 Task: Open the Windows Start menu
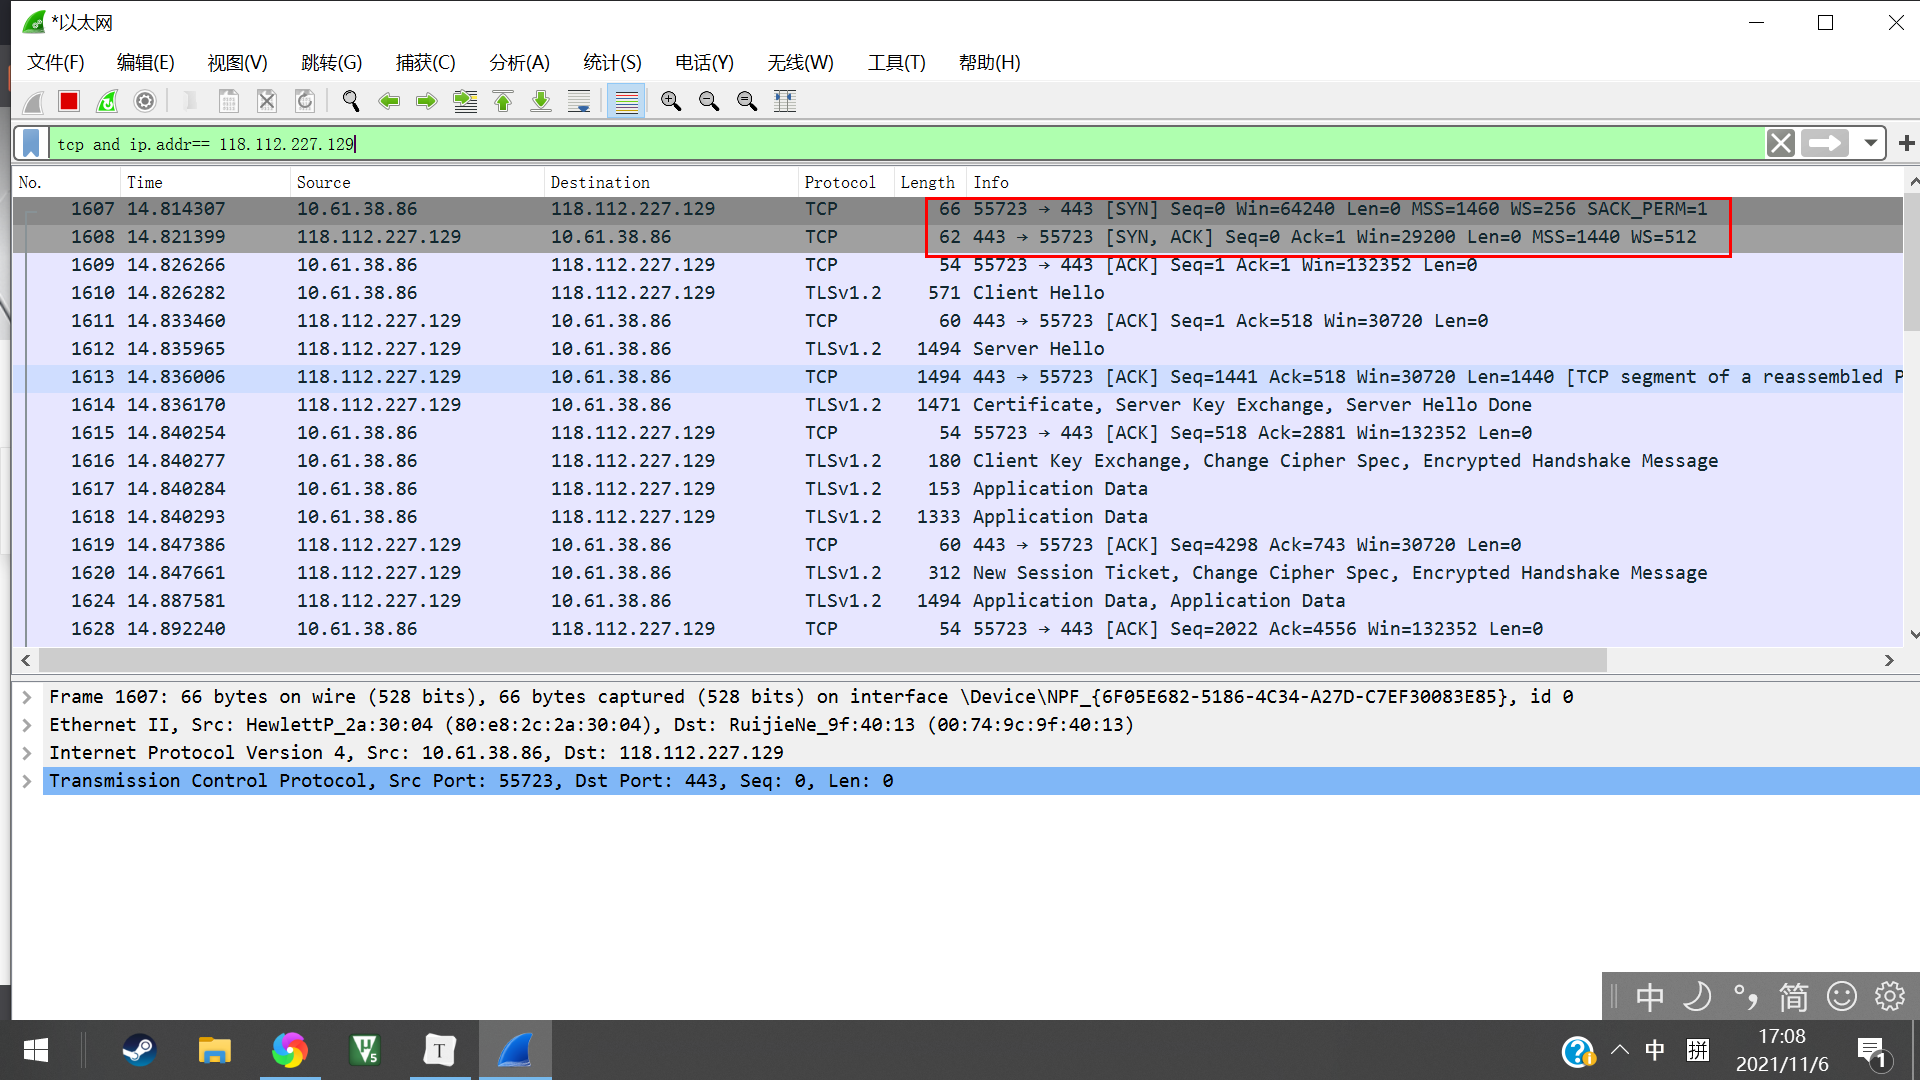coord(36,1050)
